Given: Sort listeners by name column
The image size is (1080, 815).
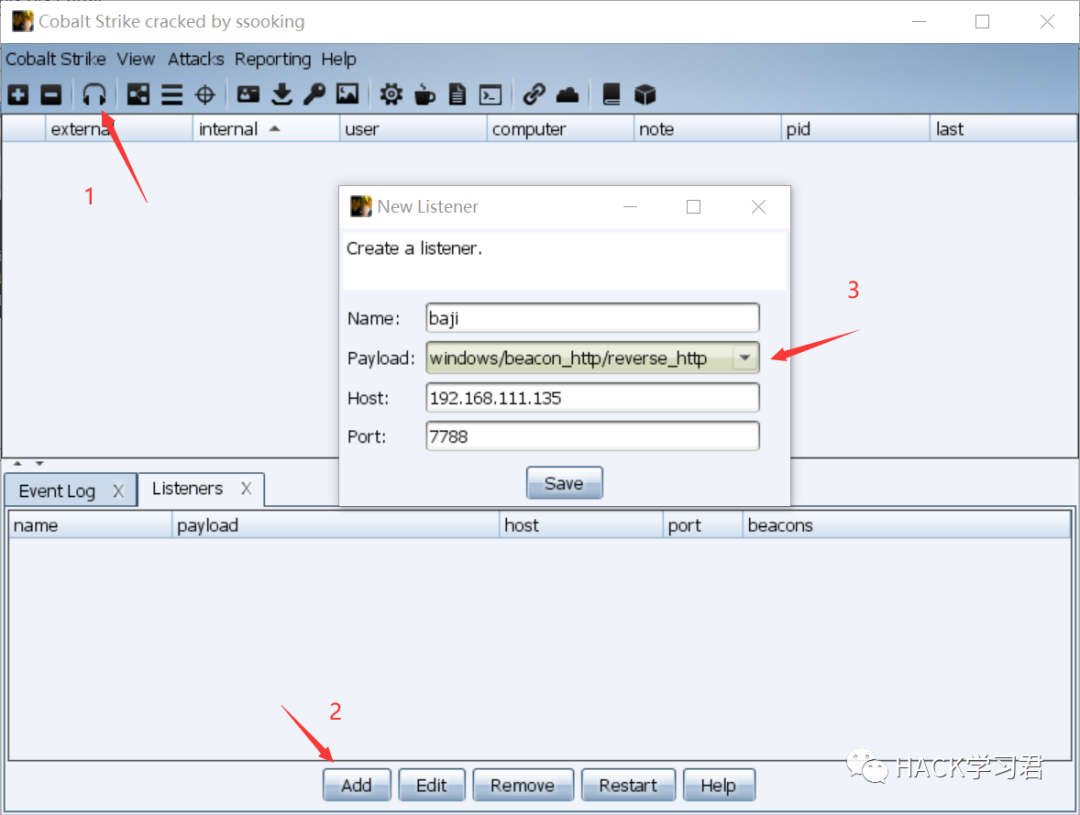Looking at the screenshot, I should [x=90, y=525].
